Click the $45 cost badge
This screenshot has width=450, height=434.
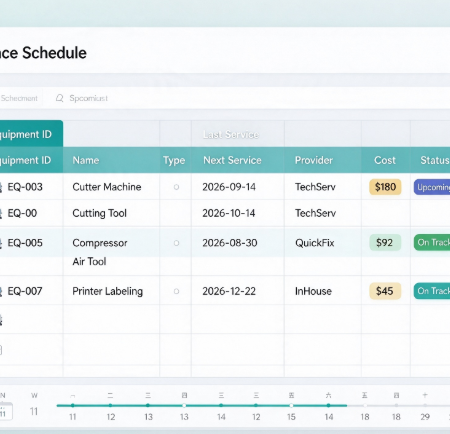tap(385, 291)
